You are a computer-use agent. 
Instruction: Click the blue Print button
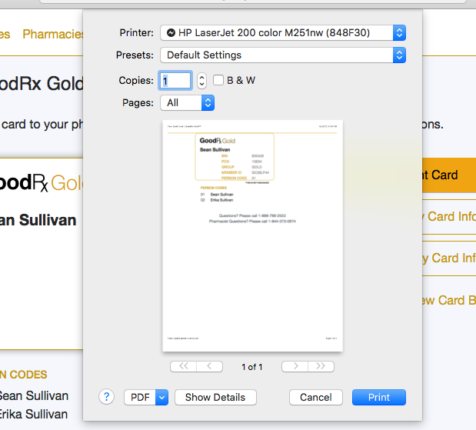[x=379, y=397]
